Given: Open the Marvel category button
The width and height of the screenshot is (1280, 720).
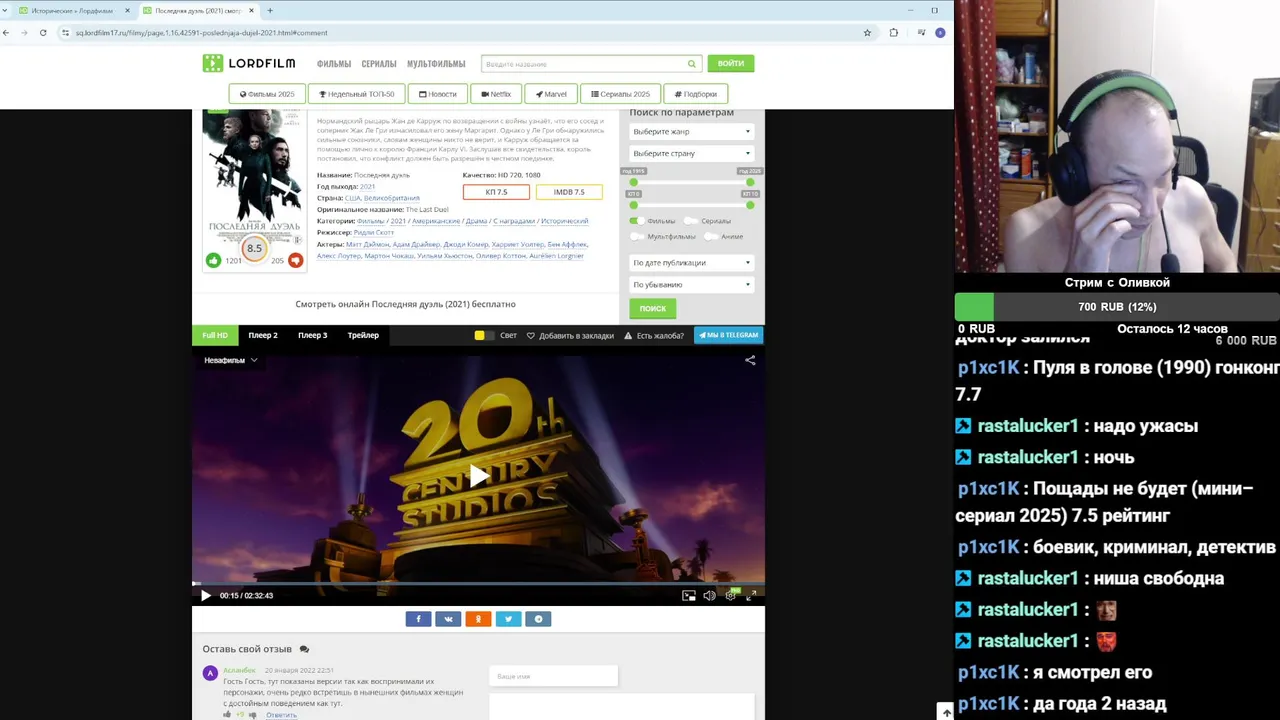Looking at the screenshot, I should pos(551,94).
